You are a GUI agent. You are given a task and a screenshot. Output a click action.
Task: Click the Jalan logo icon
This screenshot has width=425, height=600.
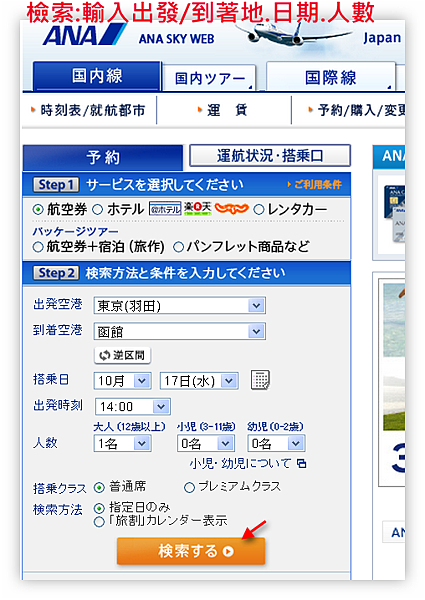[232, 209]
